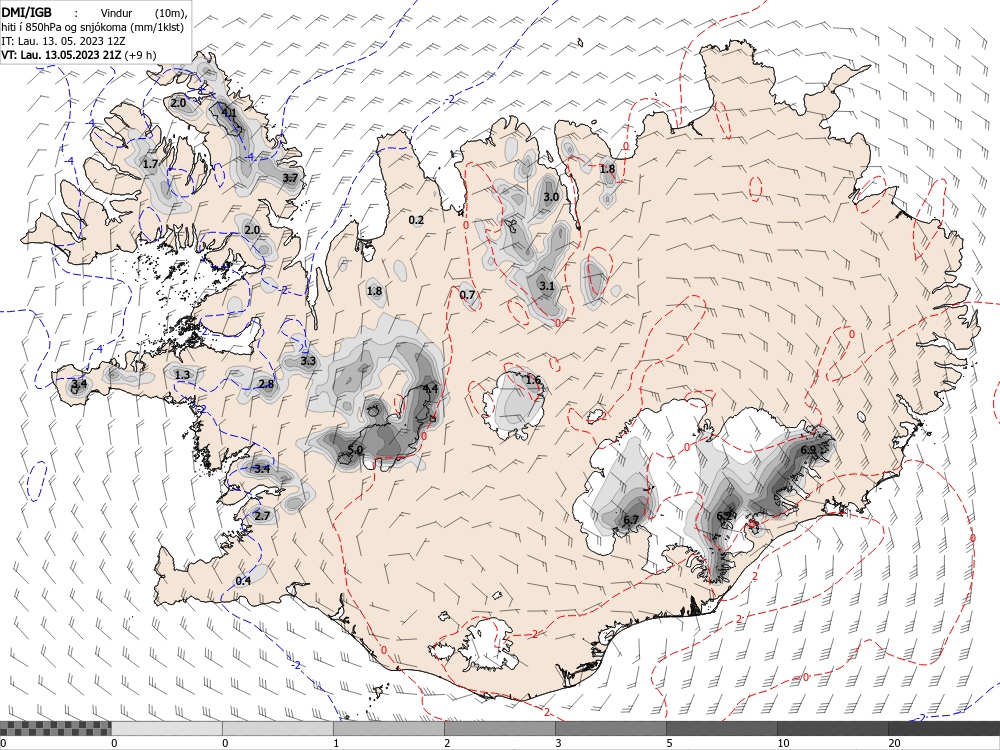1000x750 pixels.
Task: Click the 2.8 snowfall value
Action: tap(266, 384)
